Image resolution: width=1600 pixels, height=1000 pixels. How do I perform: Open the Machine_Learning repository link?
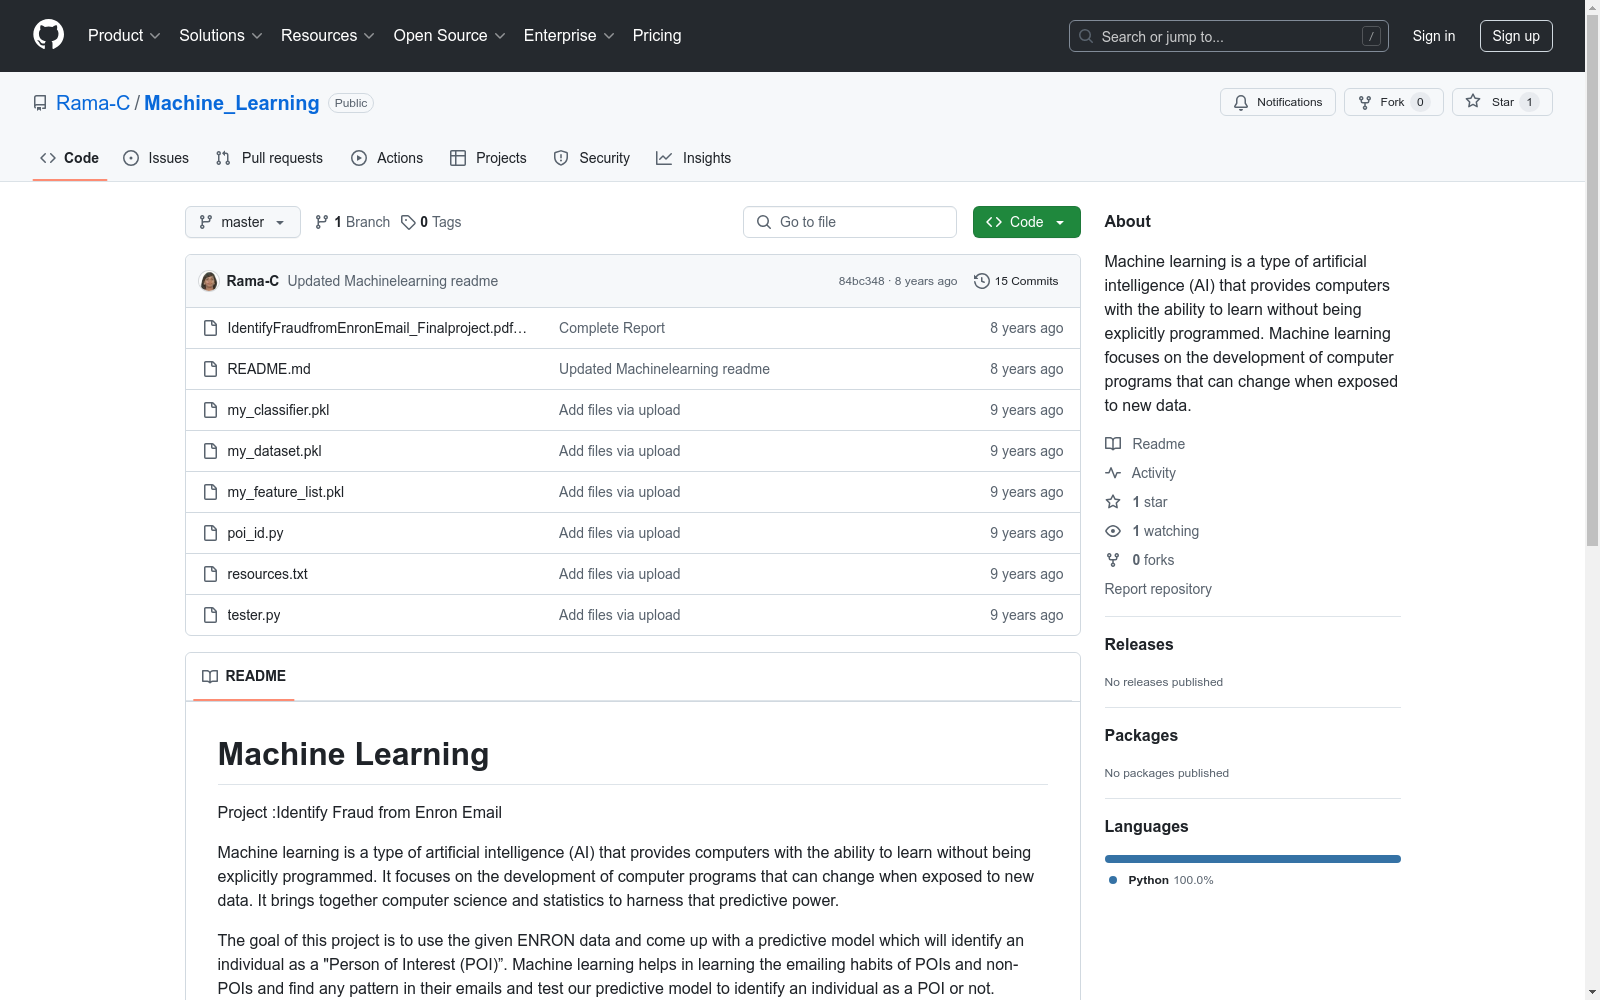(232, 103)
